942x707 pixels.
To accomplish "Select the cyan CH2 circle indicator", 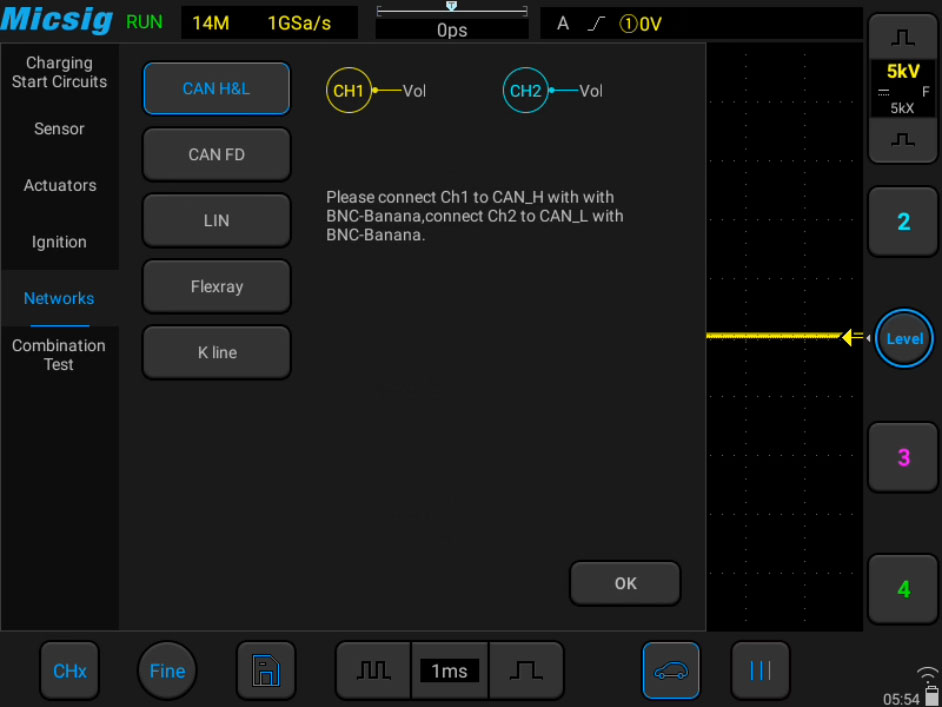I will tap(525, 91).
